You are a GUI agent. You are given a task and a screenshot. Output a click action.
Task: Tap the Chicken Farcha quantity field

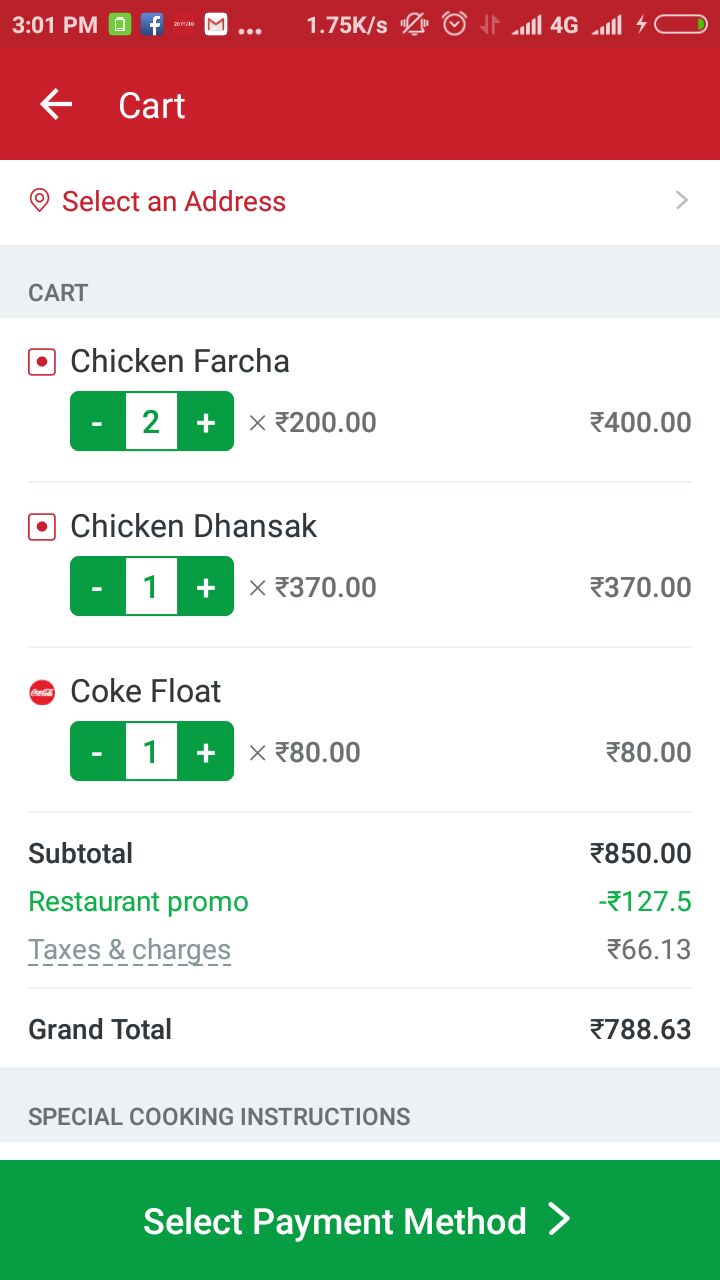tap(151, 422)
